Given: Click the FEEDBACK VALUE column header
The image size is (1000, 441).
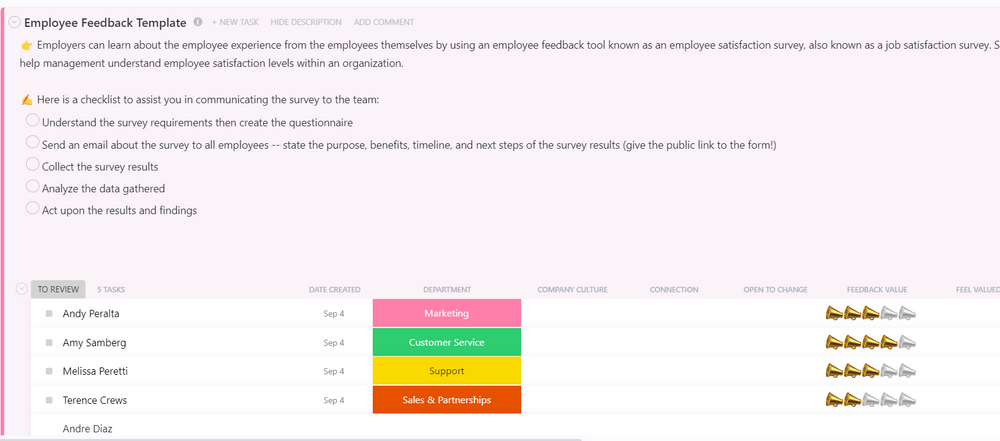Looking at the screenshot, I should pyautogui.click(x=876, y=290).
